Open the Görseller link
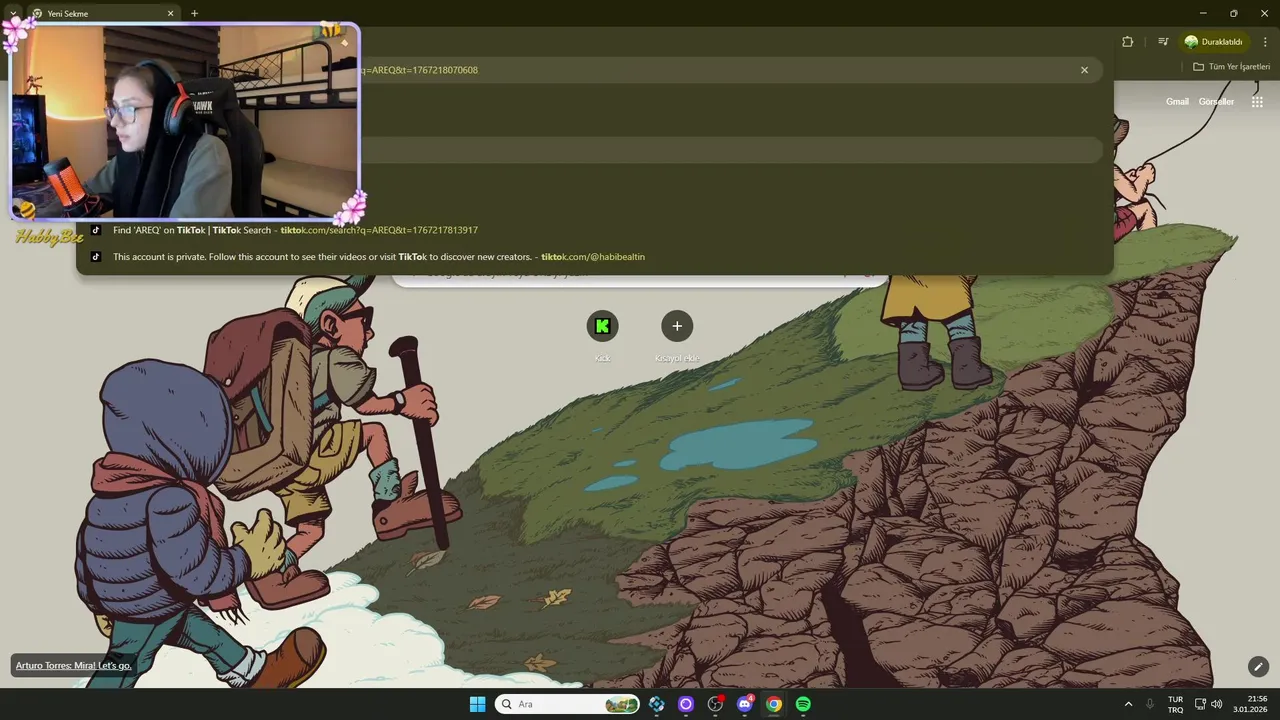The height and width of the screenshot is (720, 1280). coord(1216,102)
